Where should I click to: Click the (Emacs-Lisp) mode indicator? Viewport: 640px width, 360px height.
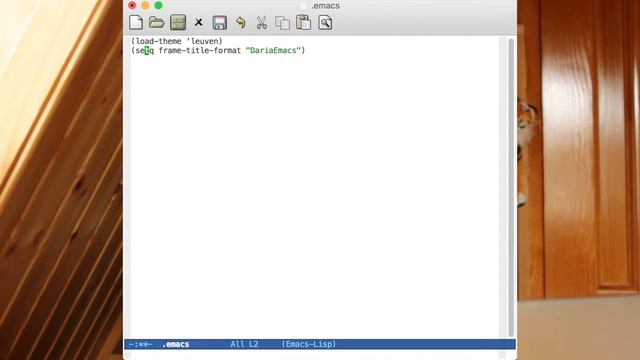pos(309,344)
